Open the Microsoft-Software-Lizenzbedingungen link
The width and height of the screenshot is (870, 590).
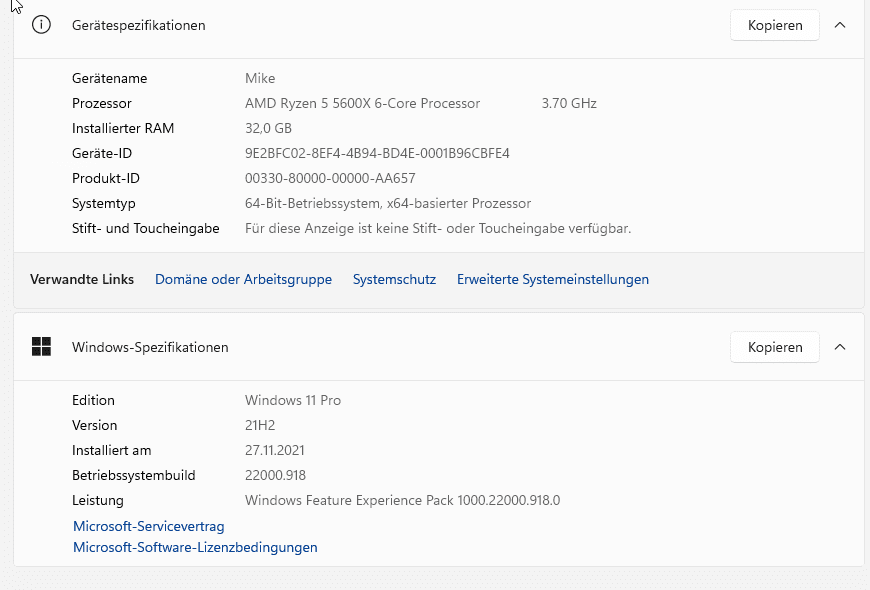pyautogui.click(x=195, y=547)
